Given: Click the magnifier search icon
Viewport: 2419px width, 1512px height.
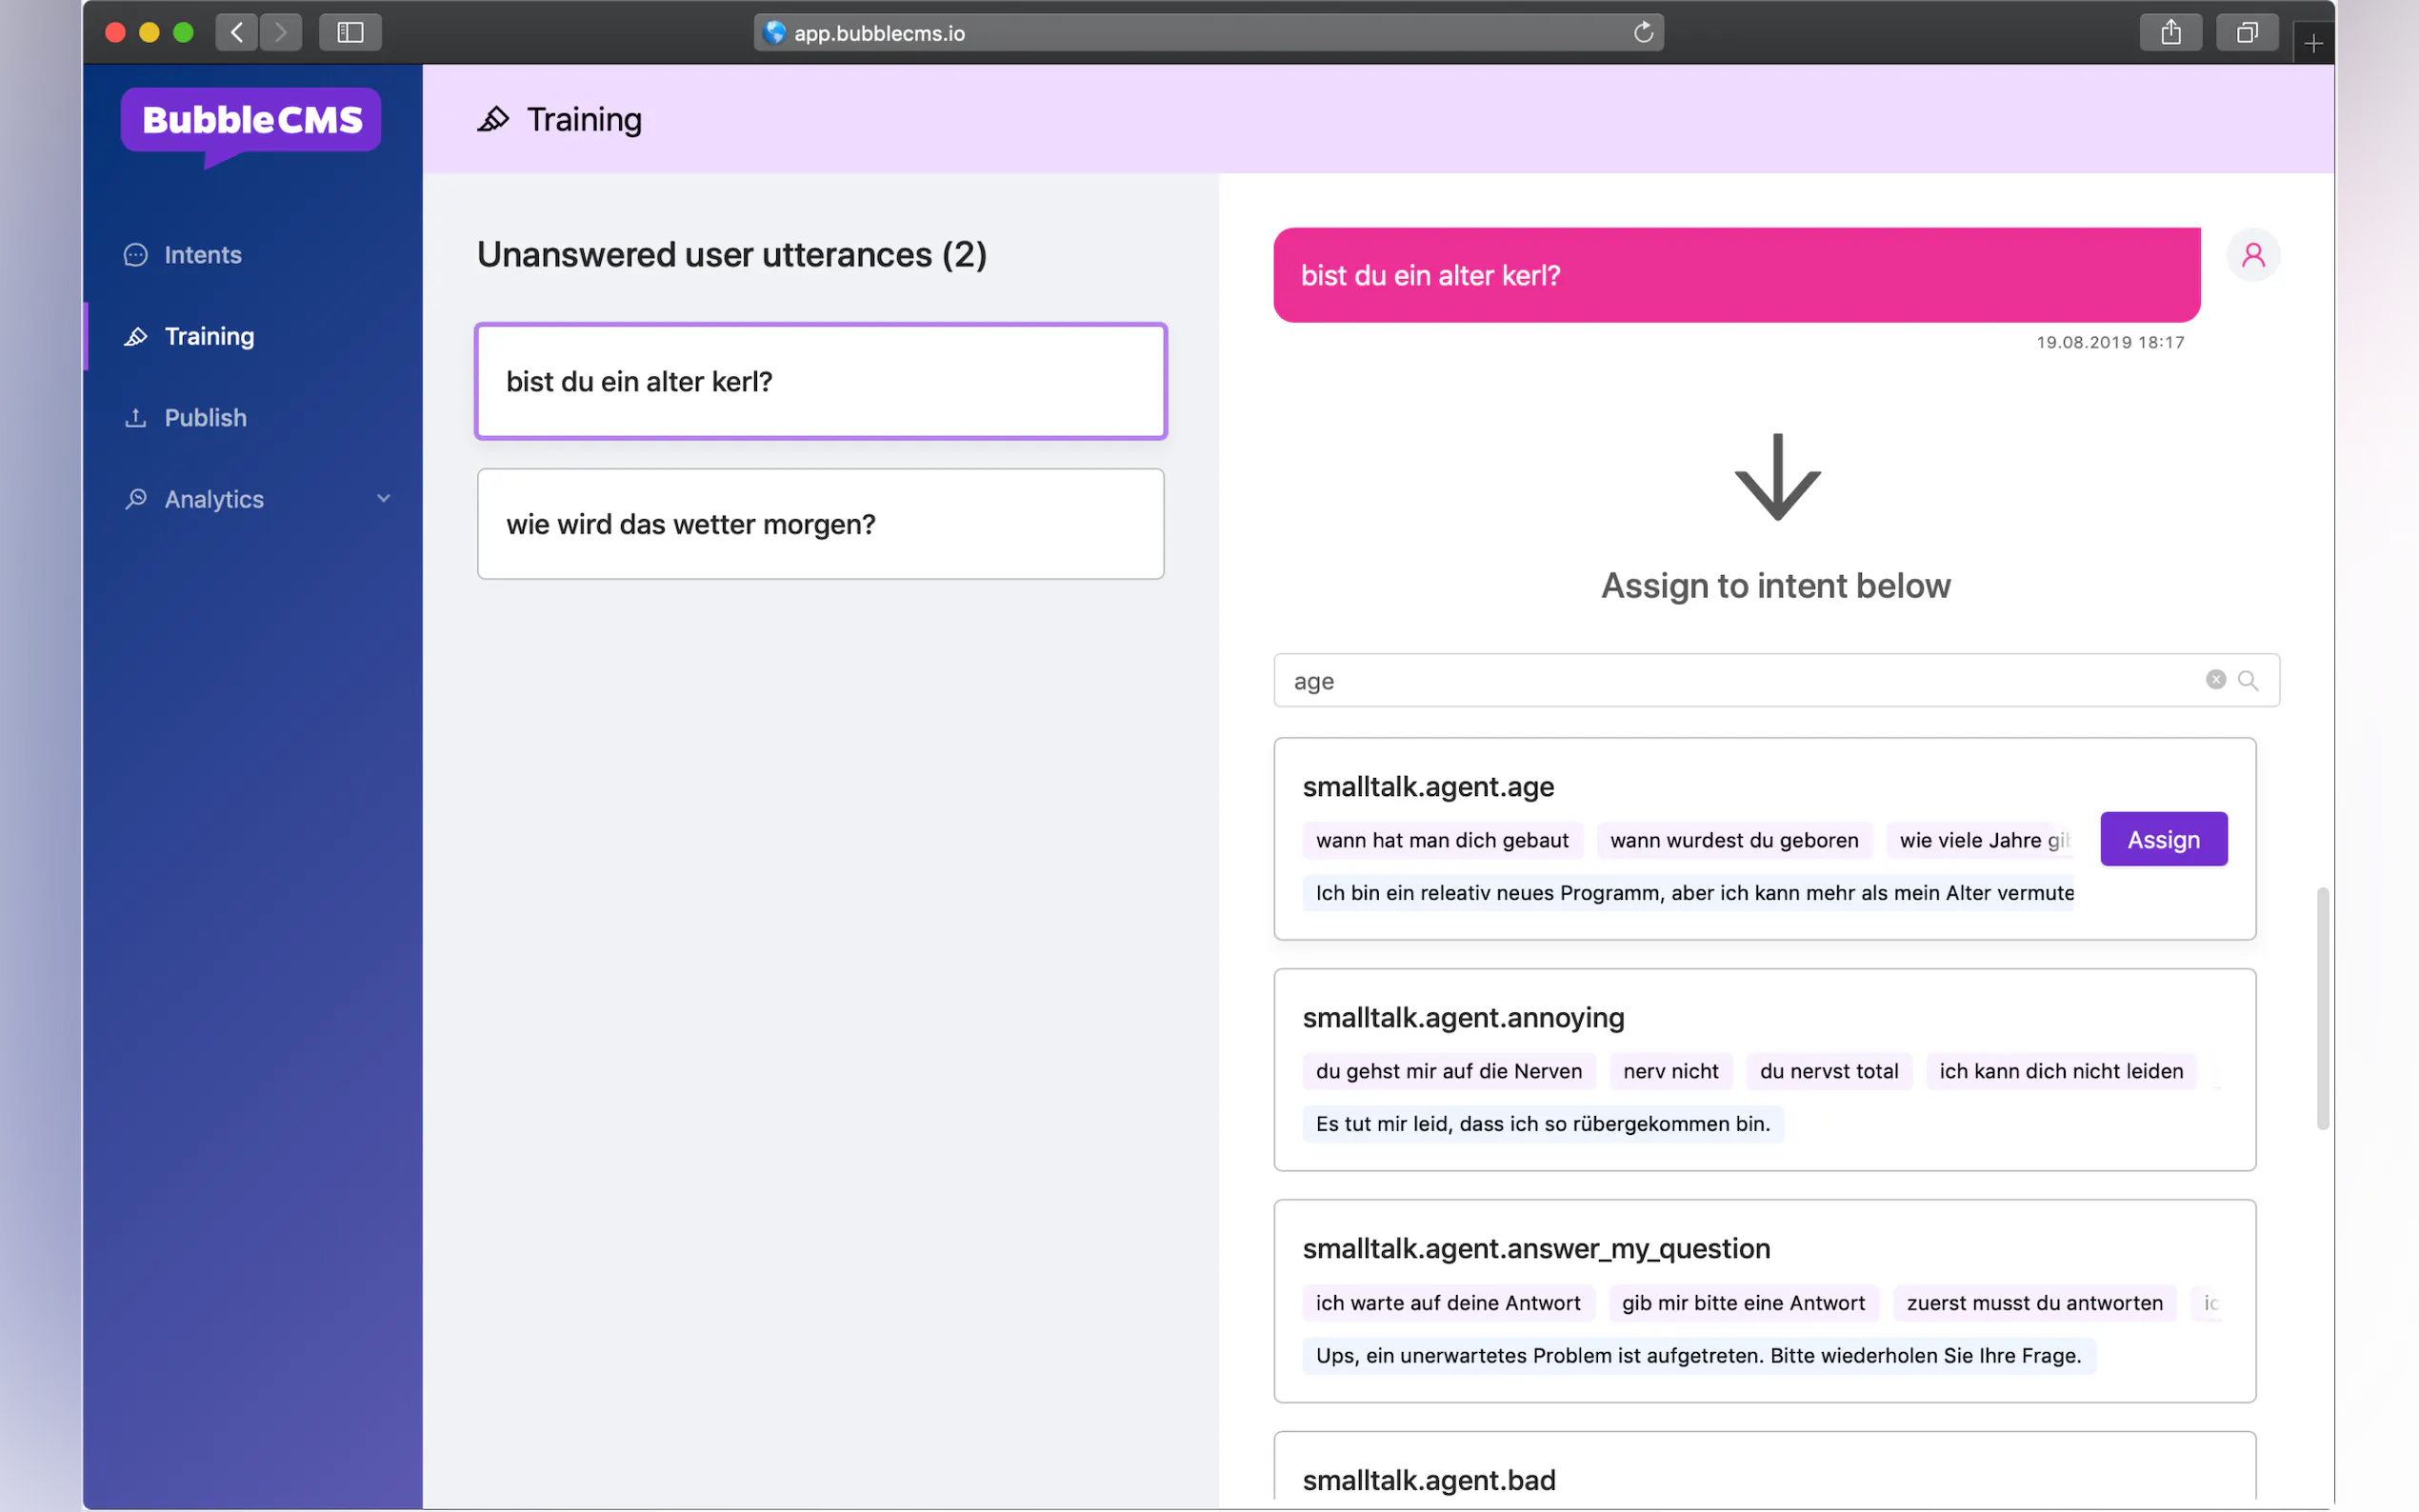Looking at the screenshot, I should point(2248,680).
